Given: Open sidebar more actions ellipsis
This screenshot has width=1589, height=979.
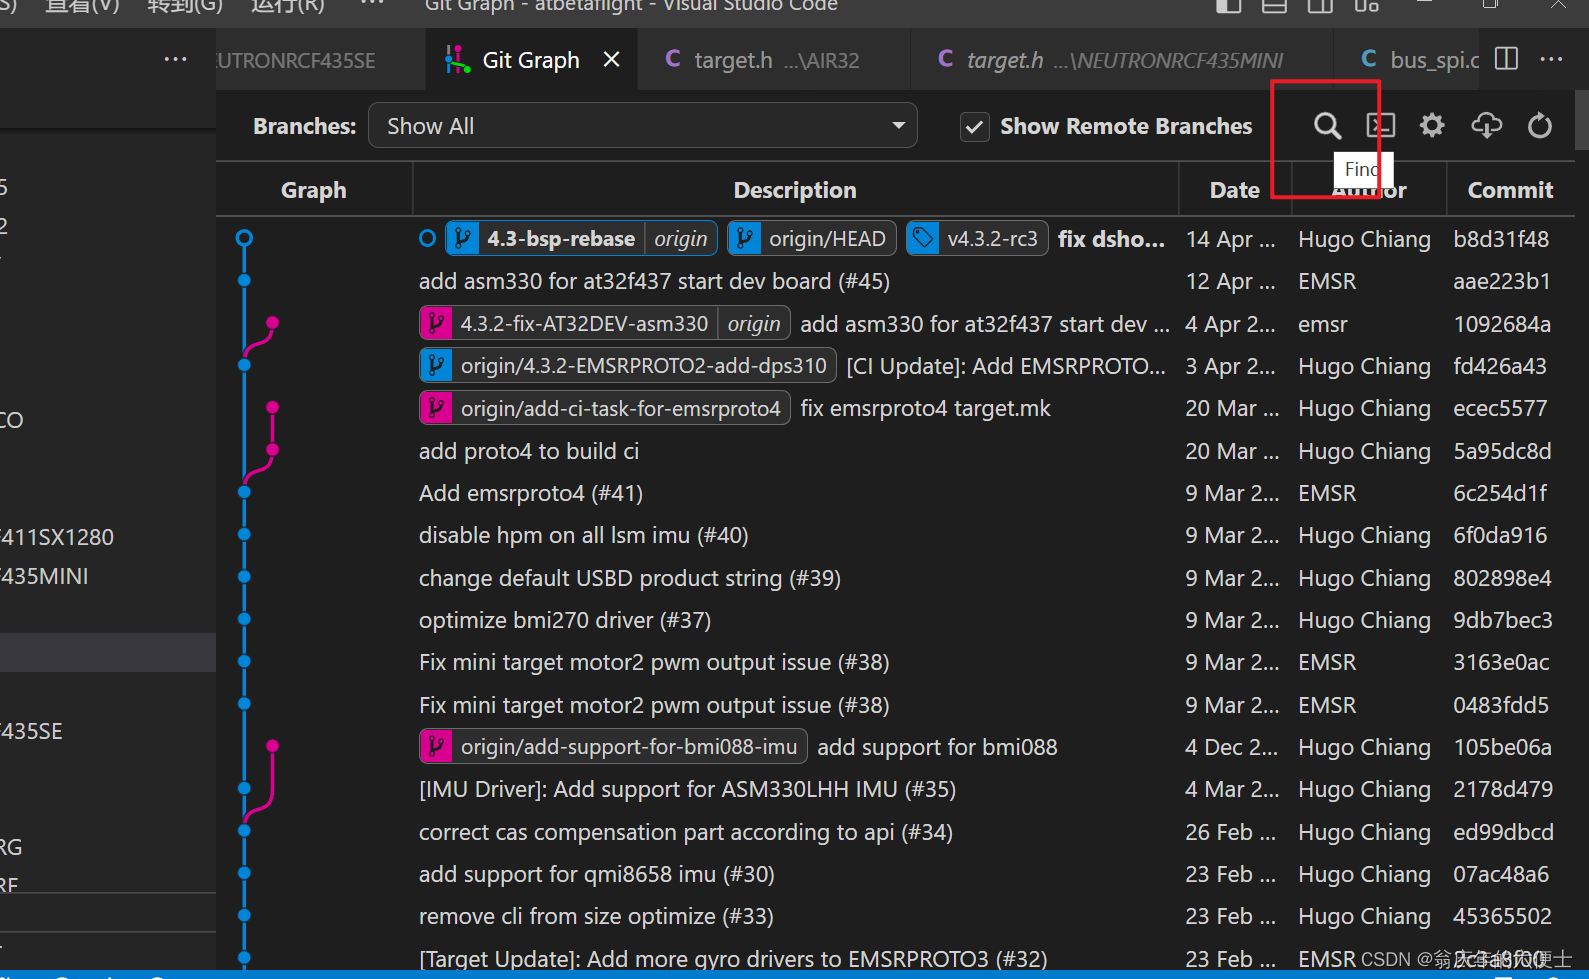Looking at the screenshot, I should (175, 59).
